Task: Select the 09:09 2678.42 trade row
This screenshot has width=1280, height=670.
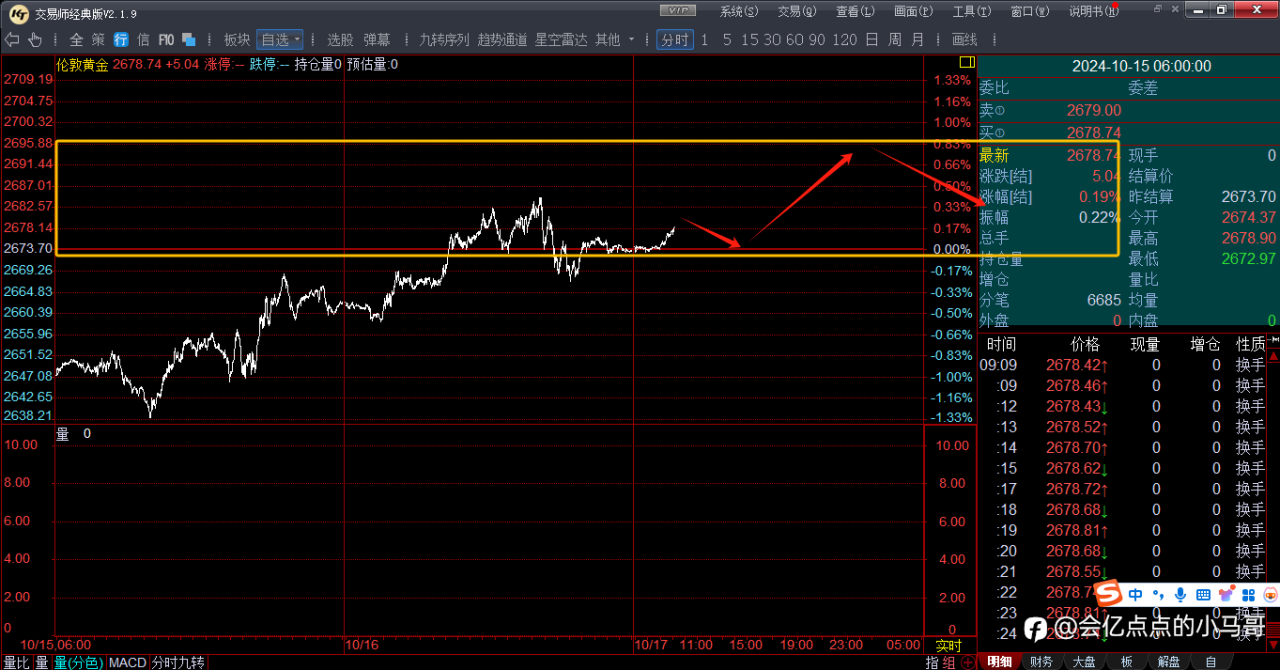Action: pos(1128,365)
